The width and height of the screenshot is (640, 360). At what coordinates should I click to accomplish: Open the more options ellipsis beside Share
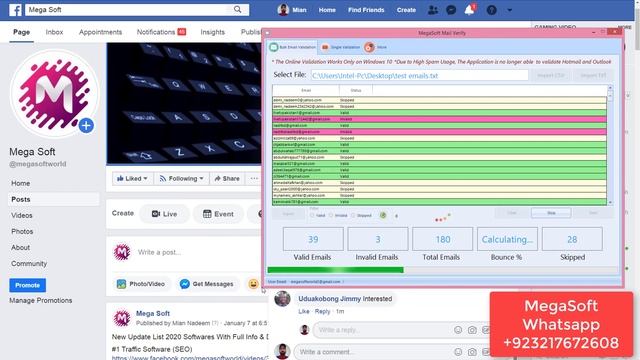pyautogui.click(x=254, y=178)
